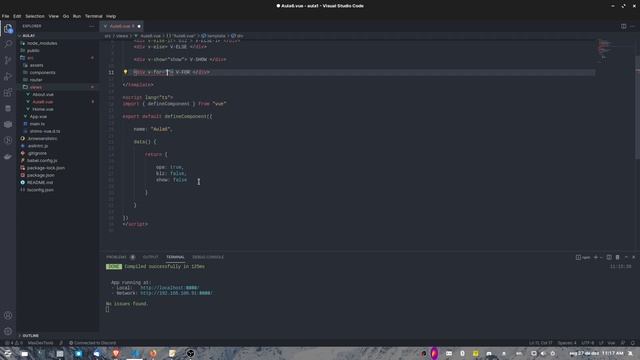Click the Spaces: 4 indentation status item
640x360 pixels.
tap(567, 343)
